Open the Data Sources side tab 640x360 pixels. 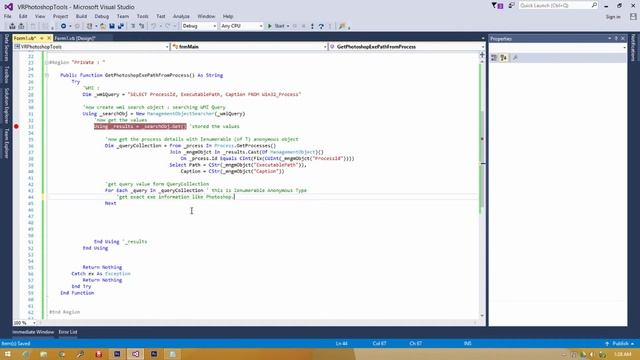pyautogui.click(x=7, y=48)
